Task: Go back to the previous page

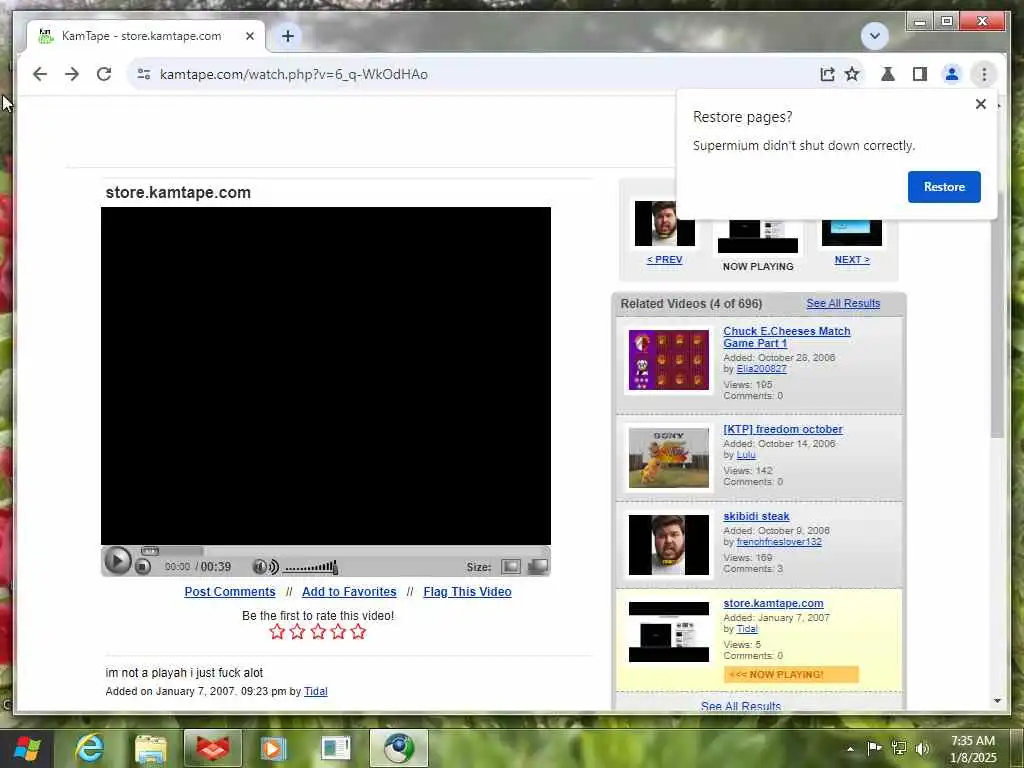Action: click(x=40, y=74)
